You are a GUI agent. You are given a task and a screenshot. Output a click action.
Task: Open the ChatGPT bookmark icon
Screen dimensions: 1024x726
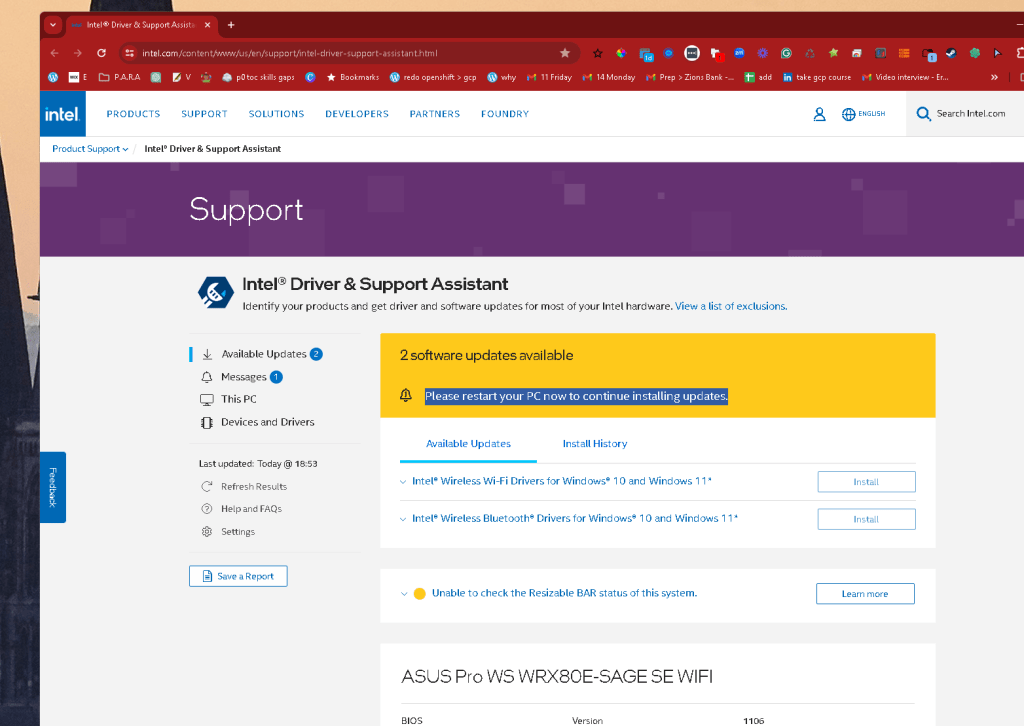[x=156, y=77]
